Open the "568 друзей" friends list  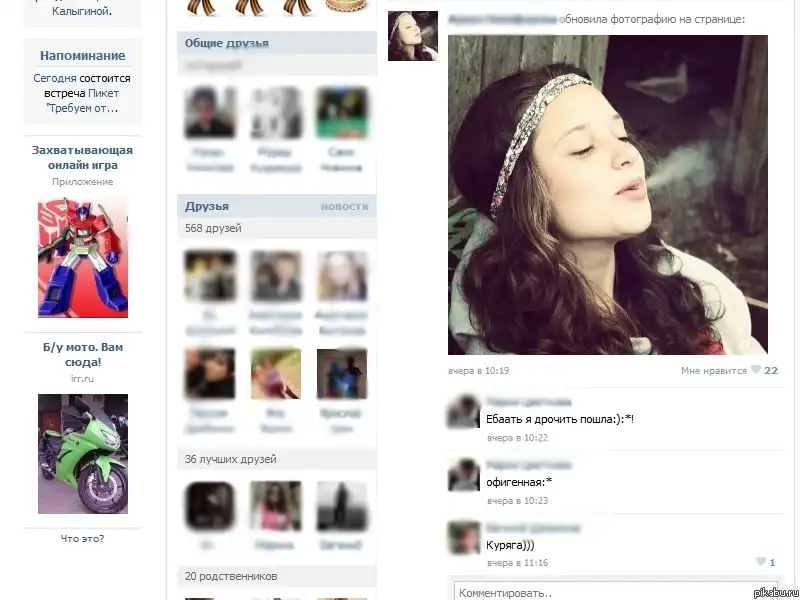point(213,228)
